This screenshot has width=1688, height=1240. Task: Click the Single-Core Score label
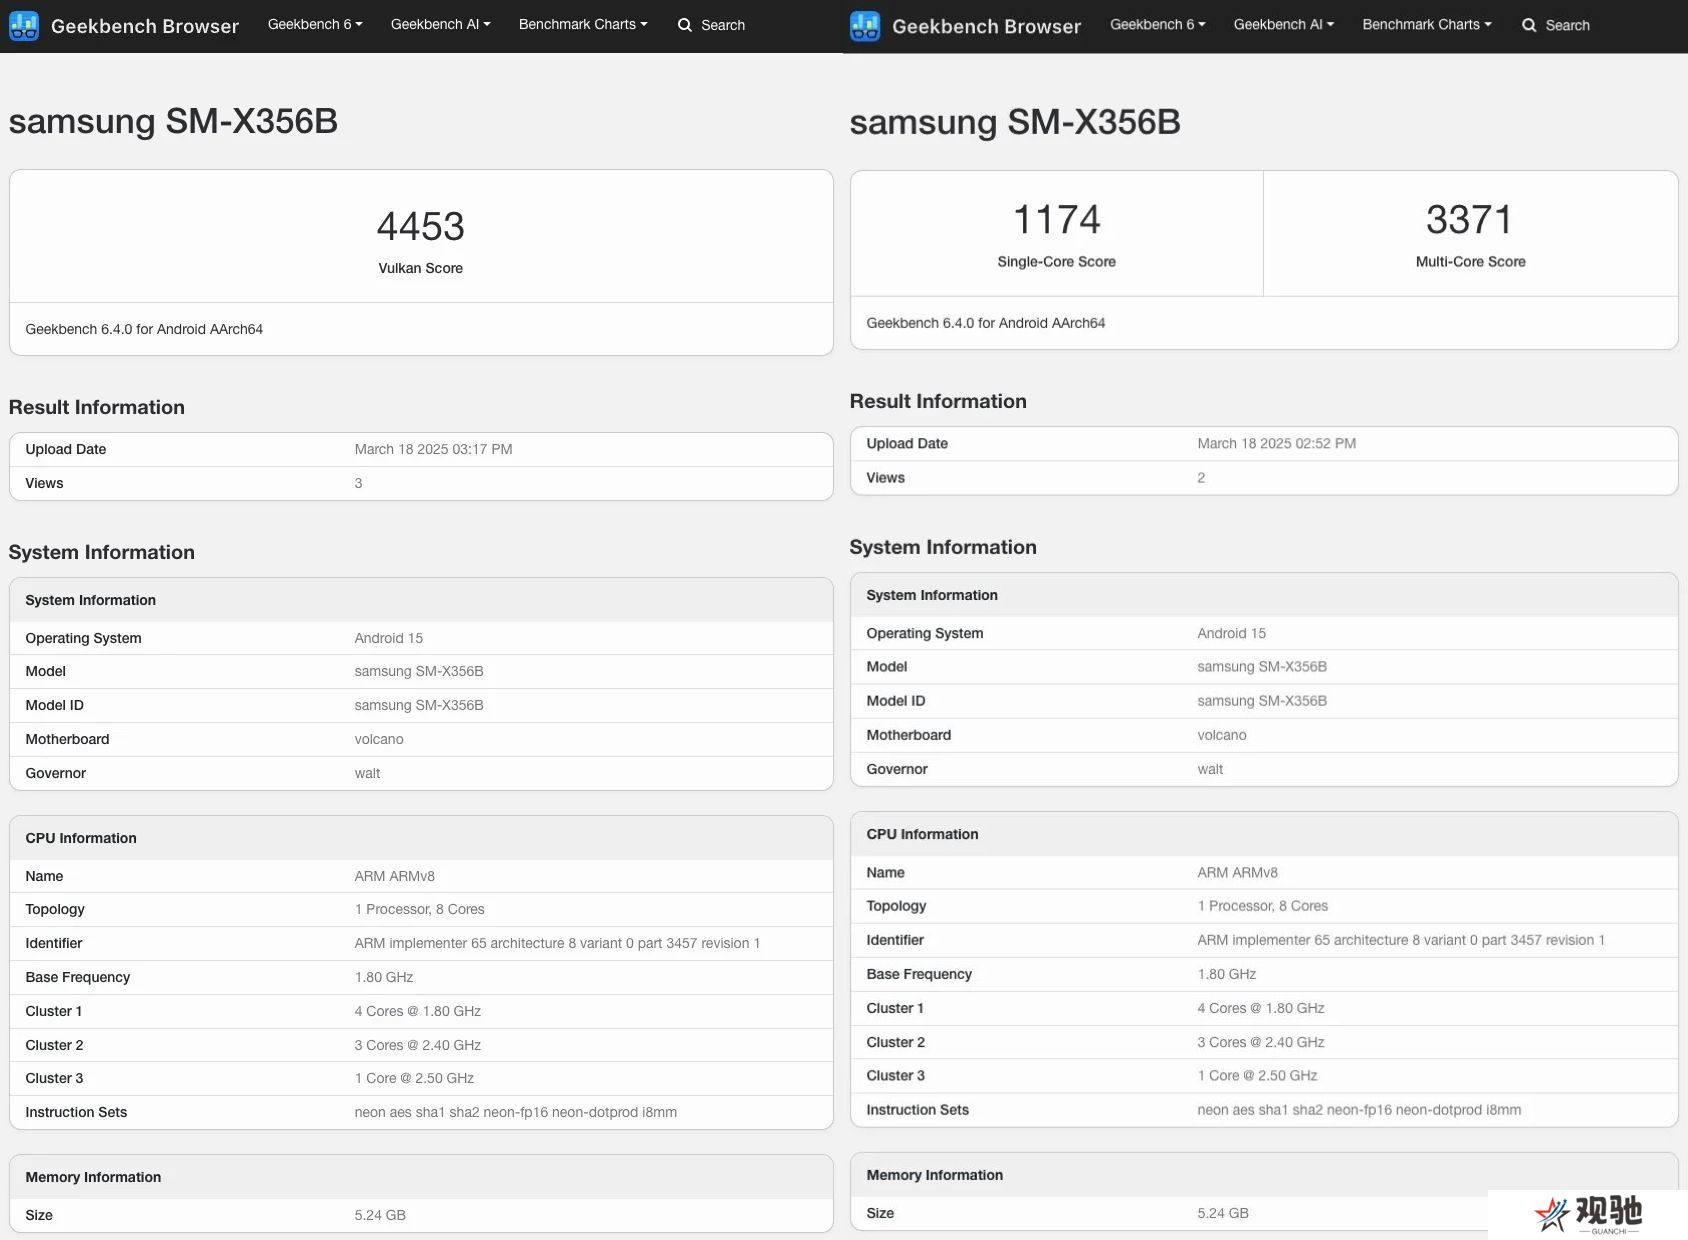pos(1057,261)
